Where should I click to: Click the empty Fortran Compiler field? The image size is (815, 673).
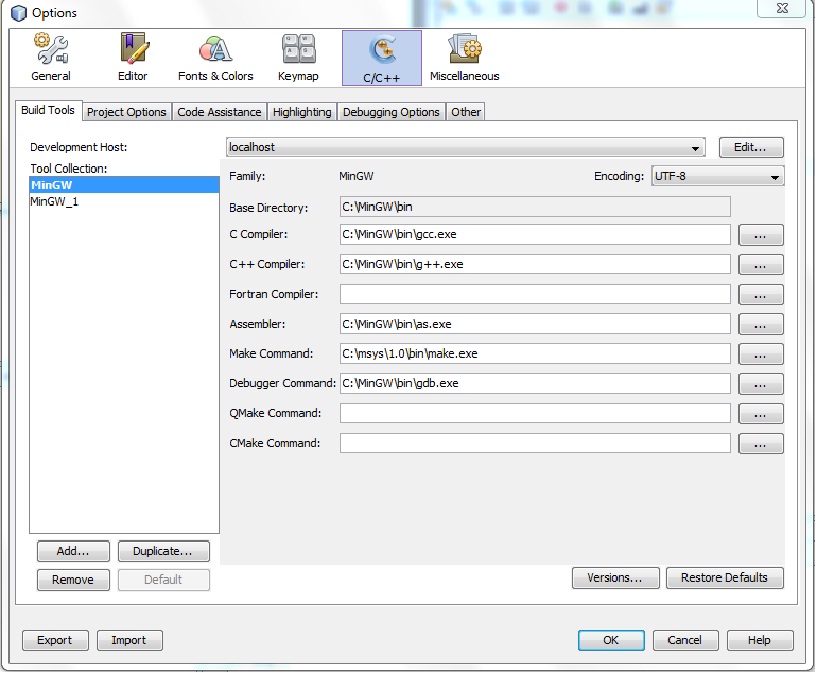pos(535,294)
